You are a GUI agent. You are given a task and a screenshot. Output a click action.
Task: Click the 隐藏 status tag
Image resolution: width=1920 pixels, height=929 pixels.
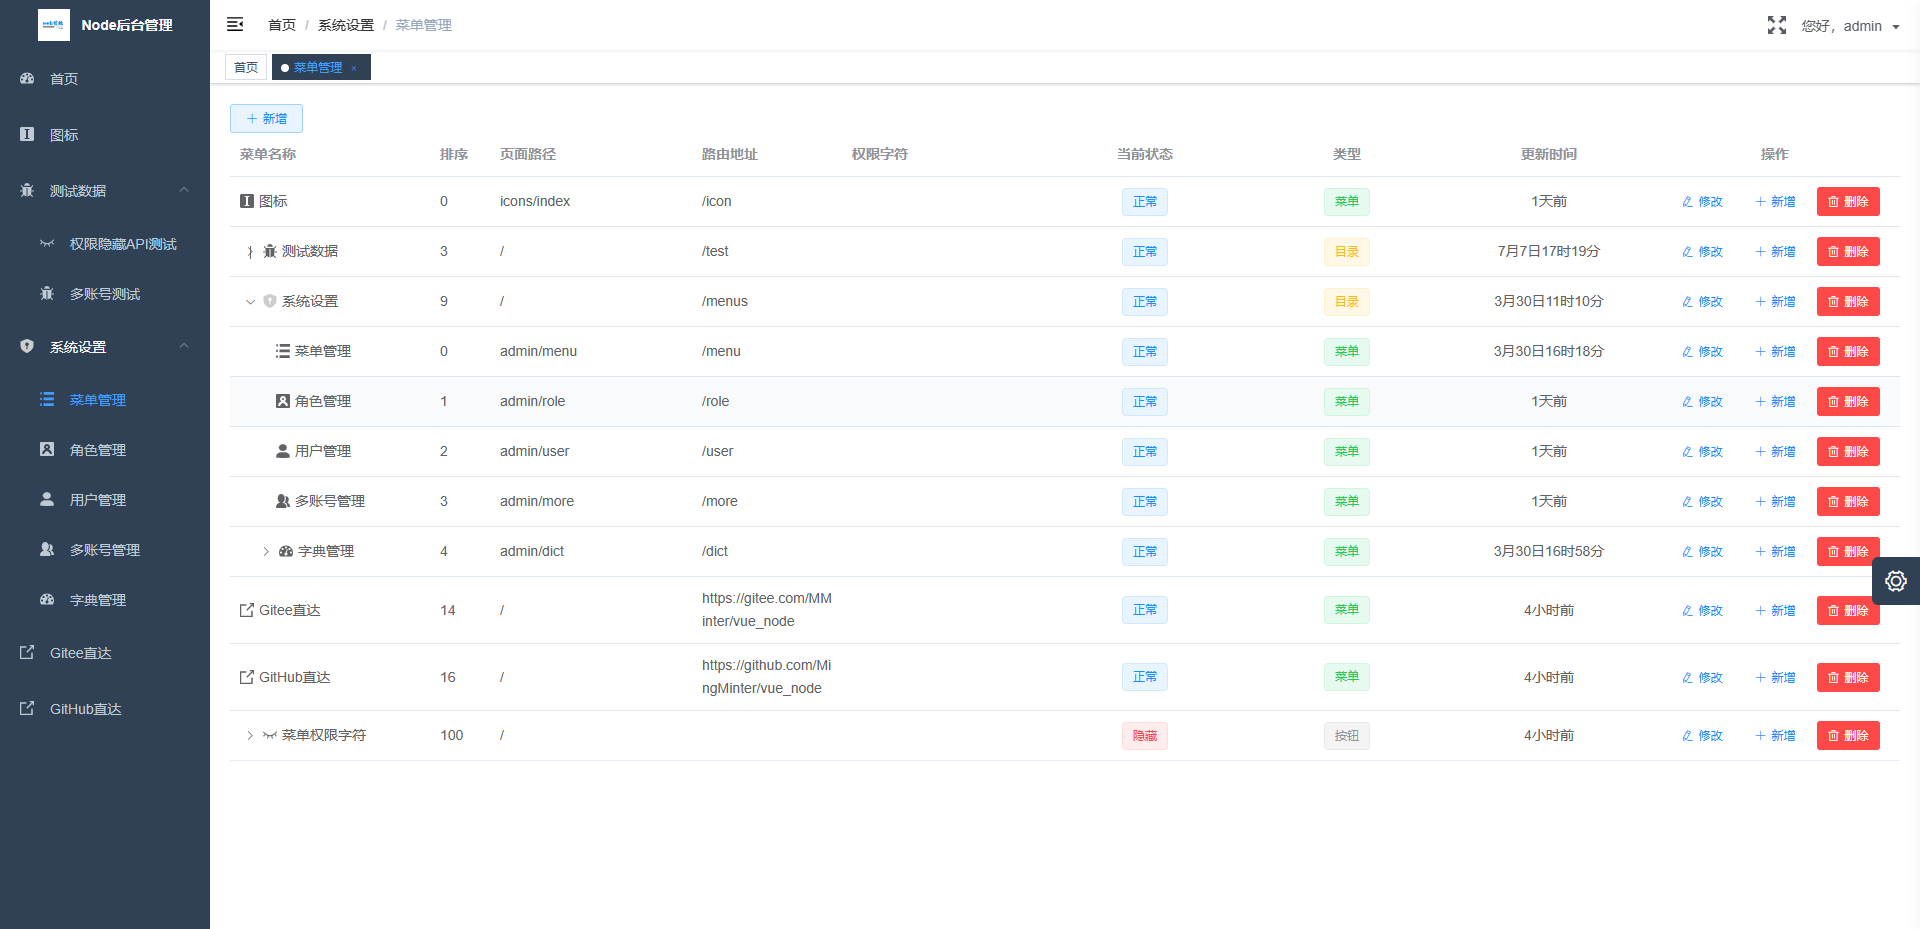pos(1144,736)
